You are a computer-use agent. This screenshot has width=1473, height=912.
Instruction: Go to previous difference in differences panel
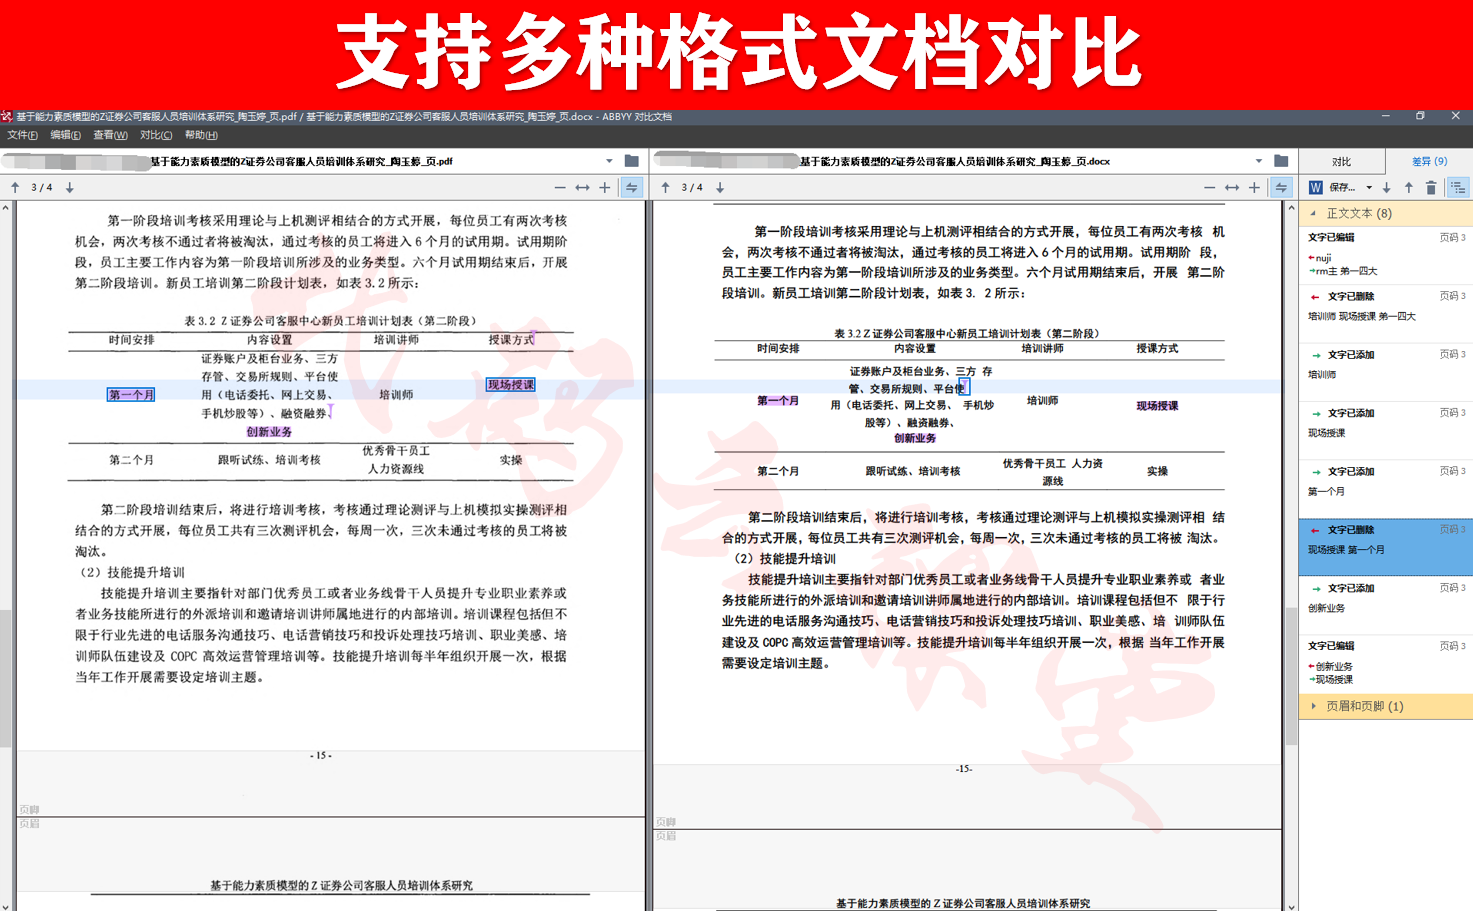[x=1409, y=188]
